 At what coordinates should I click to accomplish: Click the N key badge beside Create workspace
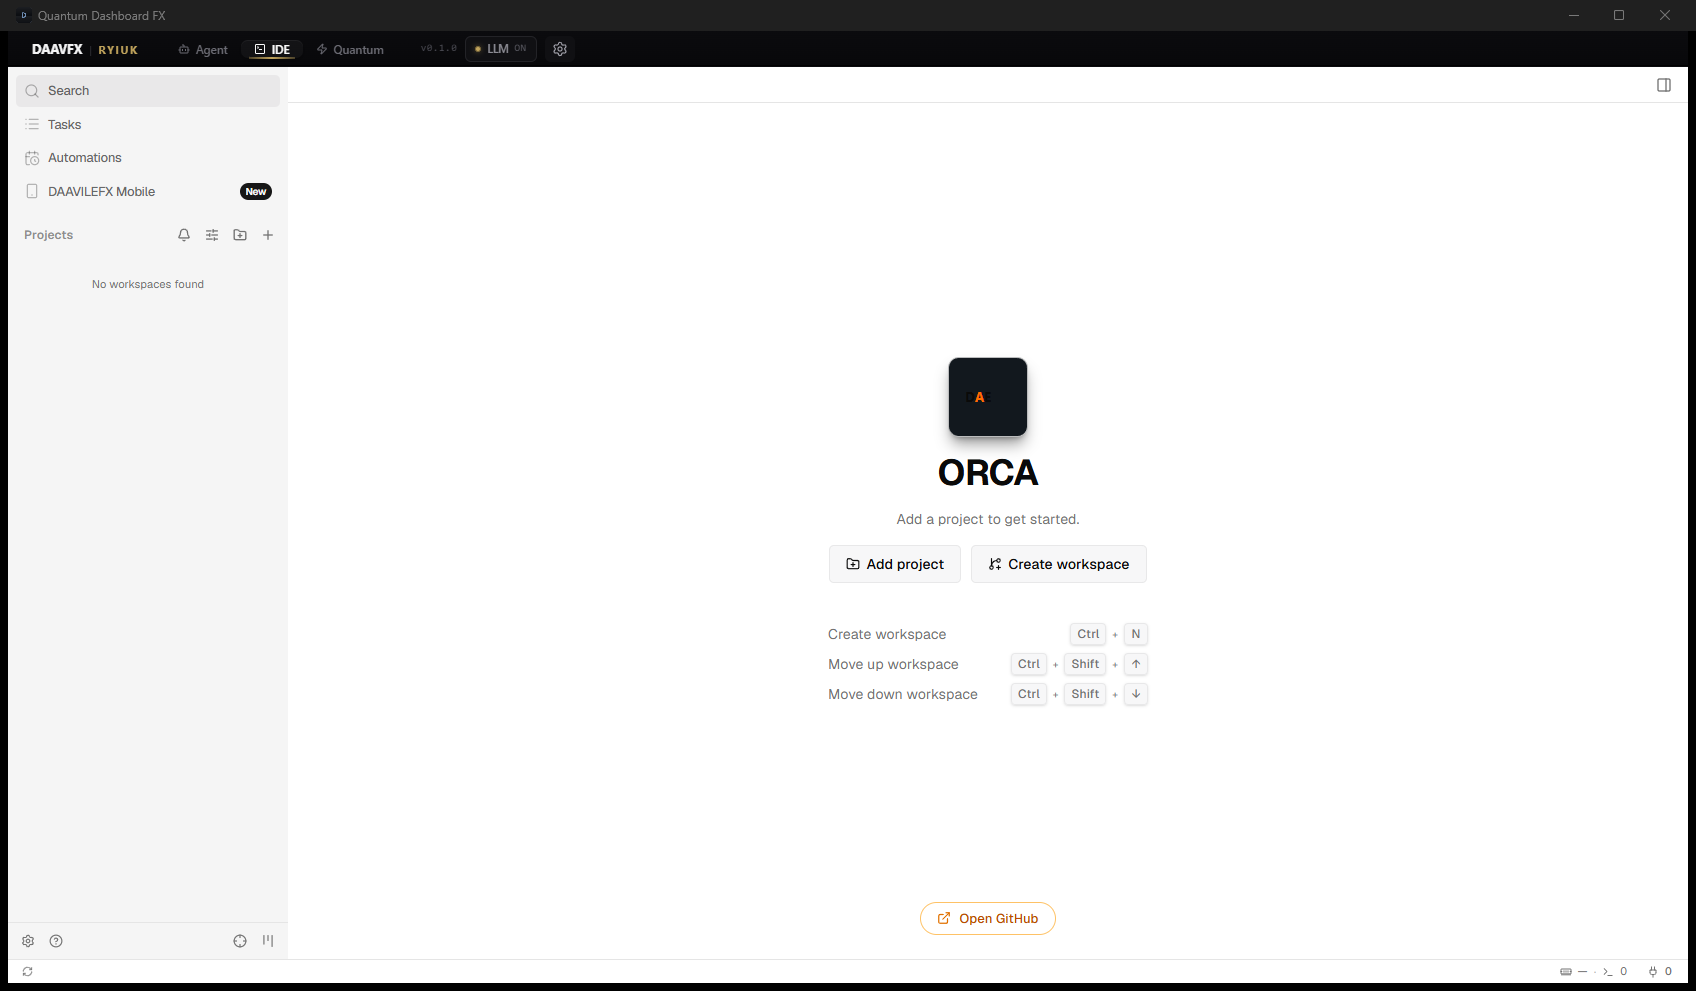tap(1136, 634)
